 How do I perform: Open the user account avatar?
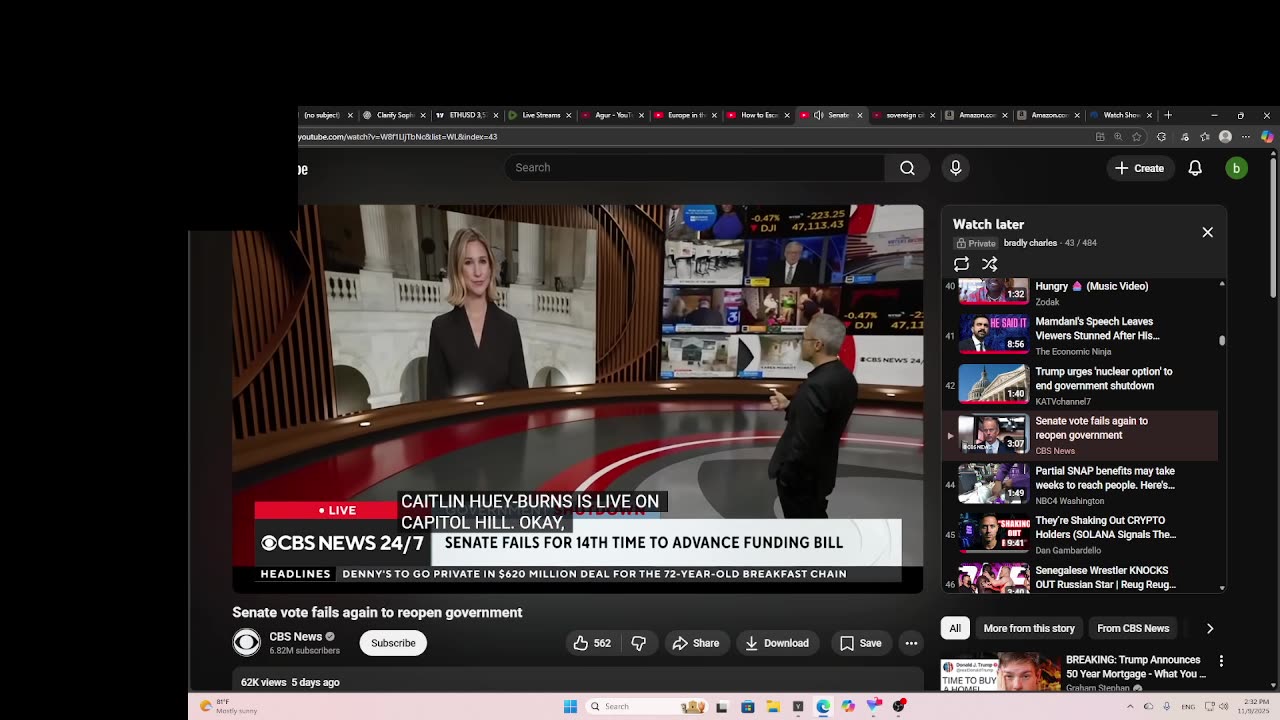pyautogui.click(x=1236, y=168)
